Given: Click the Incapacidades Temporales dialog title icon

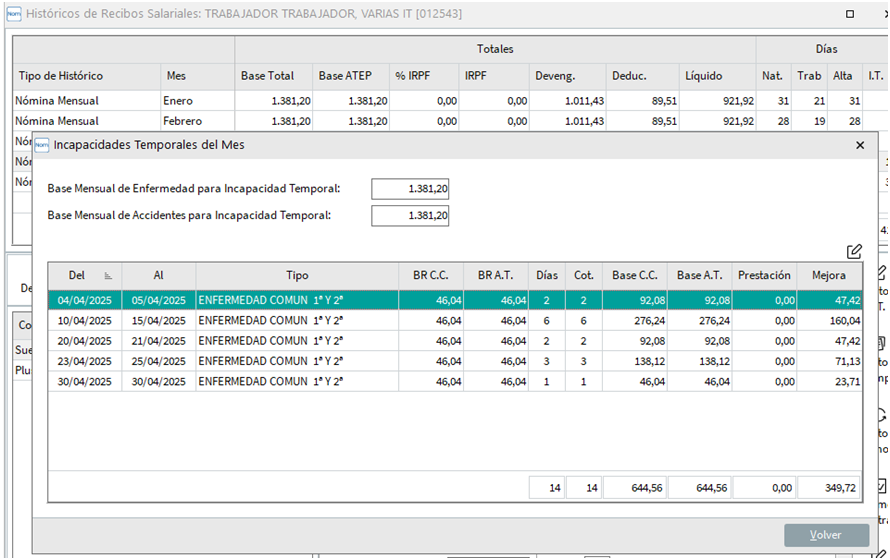Looking at the screenshot, I should (x=42, y=144).
